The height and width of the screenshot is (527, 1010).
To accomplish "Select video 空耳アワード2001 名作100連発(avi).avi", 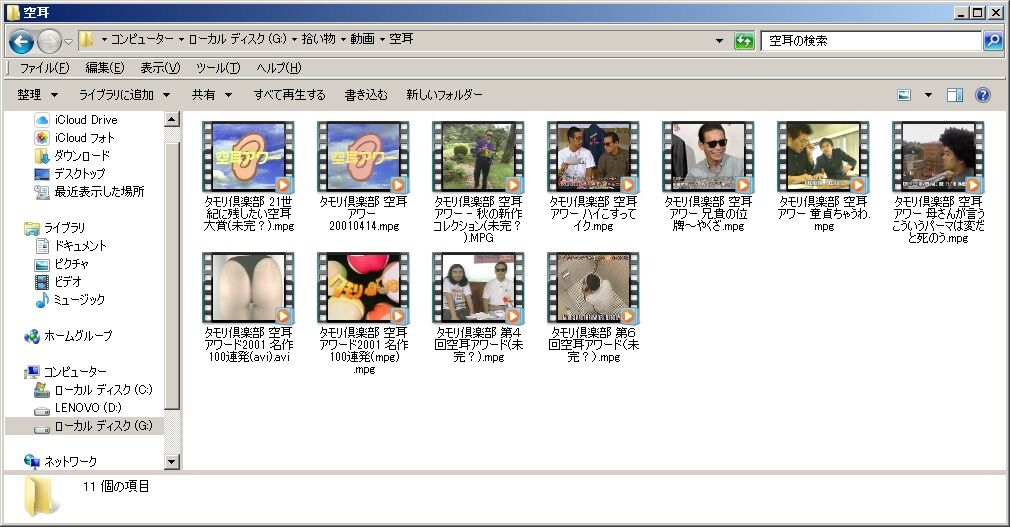I will [x=249, y=307].
